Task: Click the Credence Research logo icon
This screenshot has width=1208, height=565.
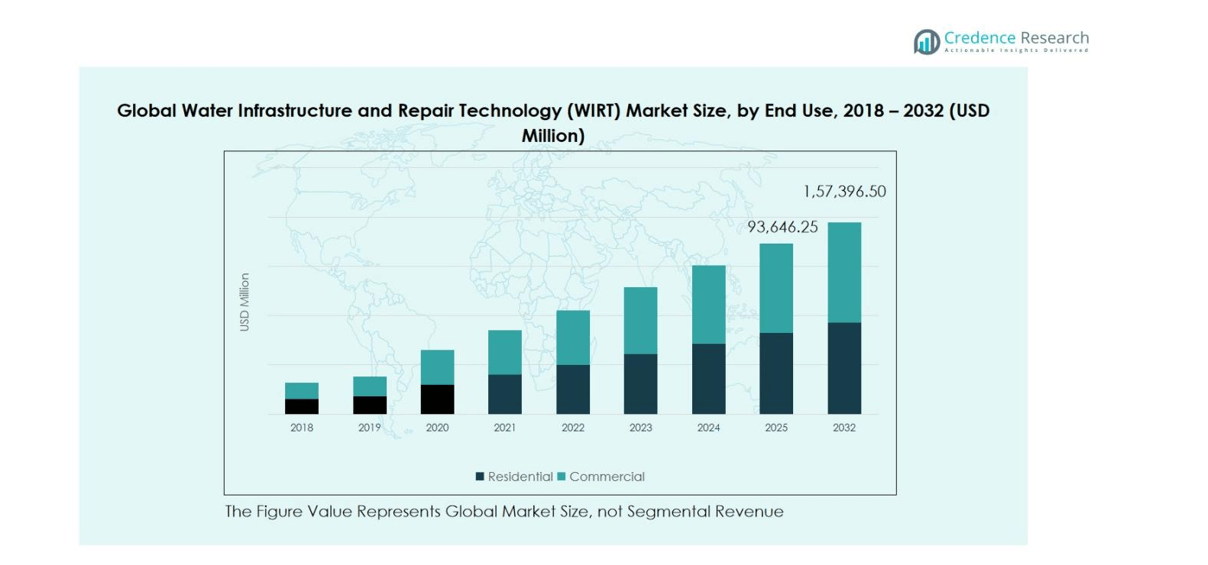Action: click(926, 41)
